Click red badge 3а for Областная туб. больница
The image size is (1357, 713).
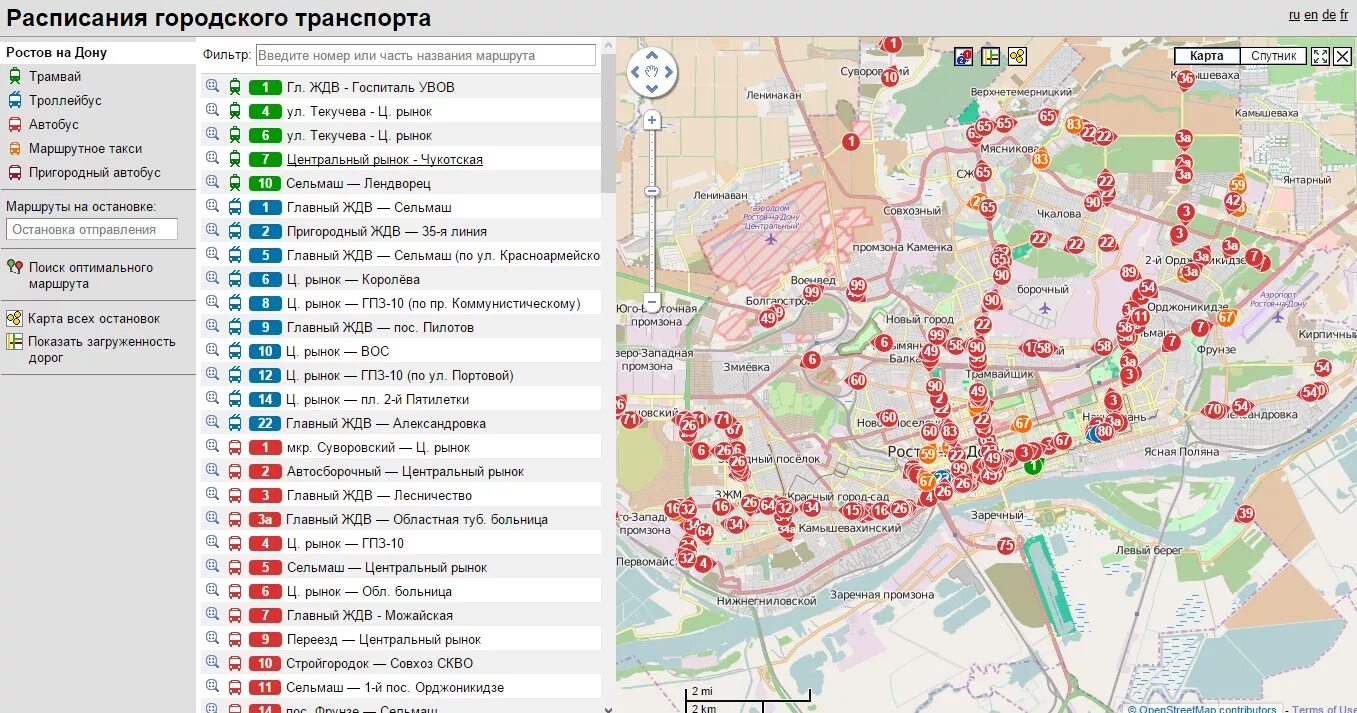[x=265, y=519]
